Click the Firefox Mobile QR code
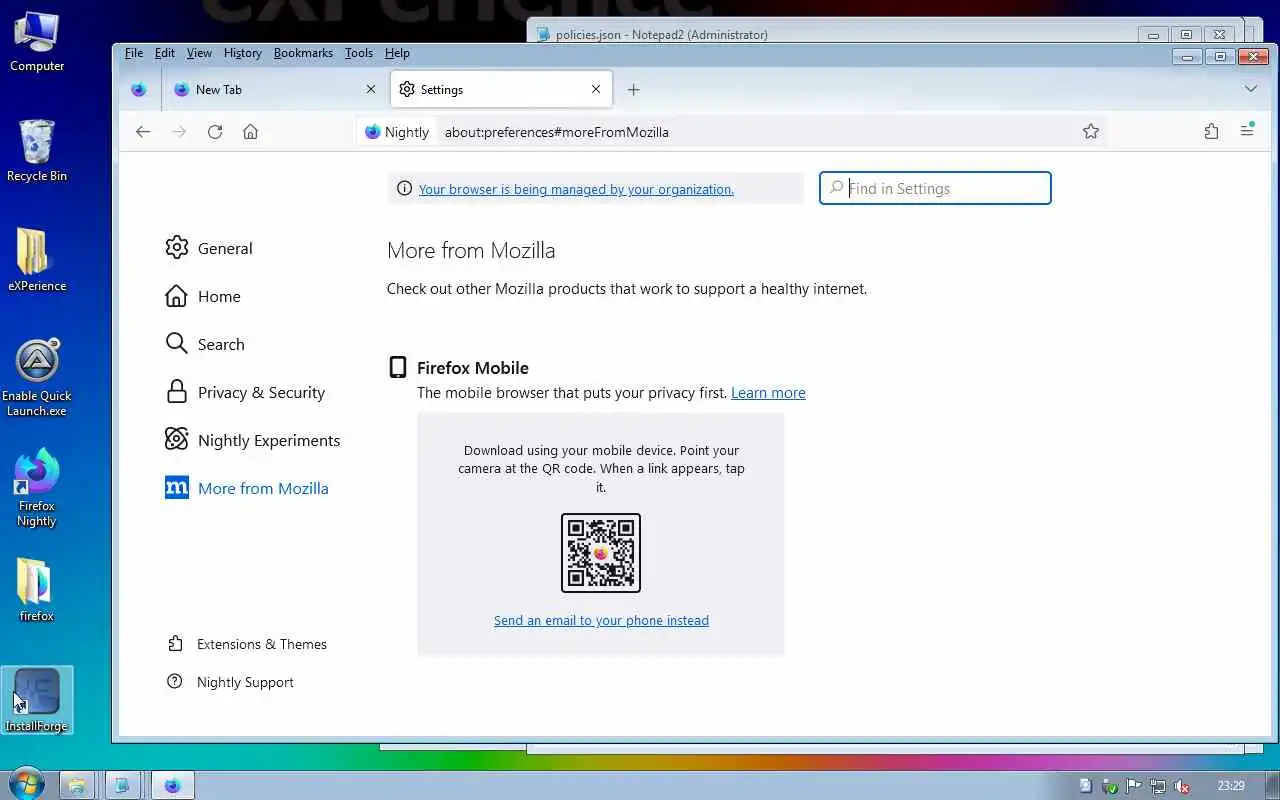The image size is (1280, 800). click(x=601, y=553)
